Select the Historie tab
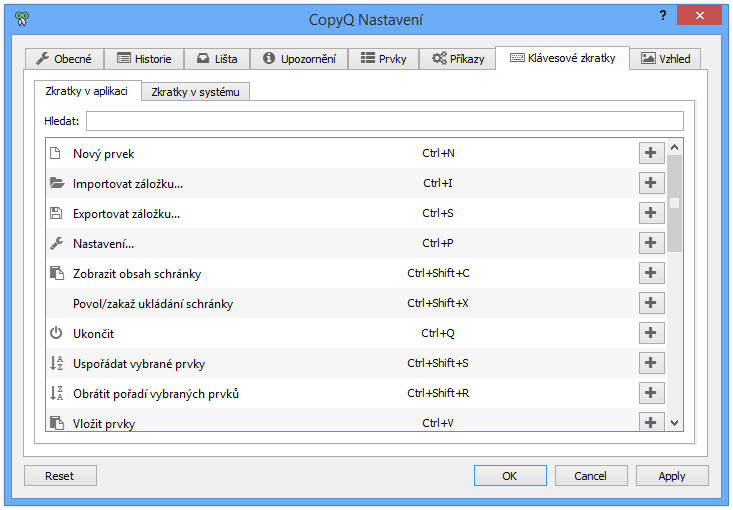This screenshot has width=733, height=510. click(x=144, y=59)
